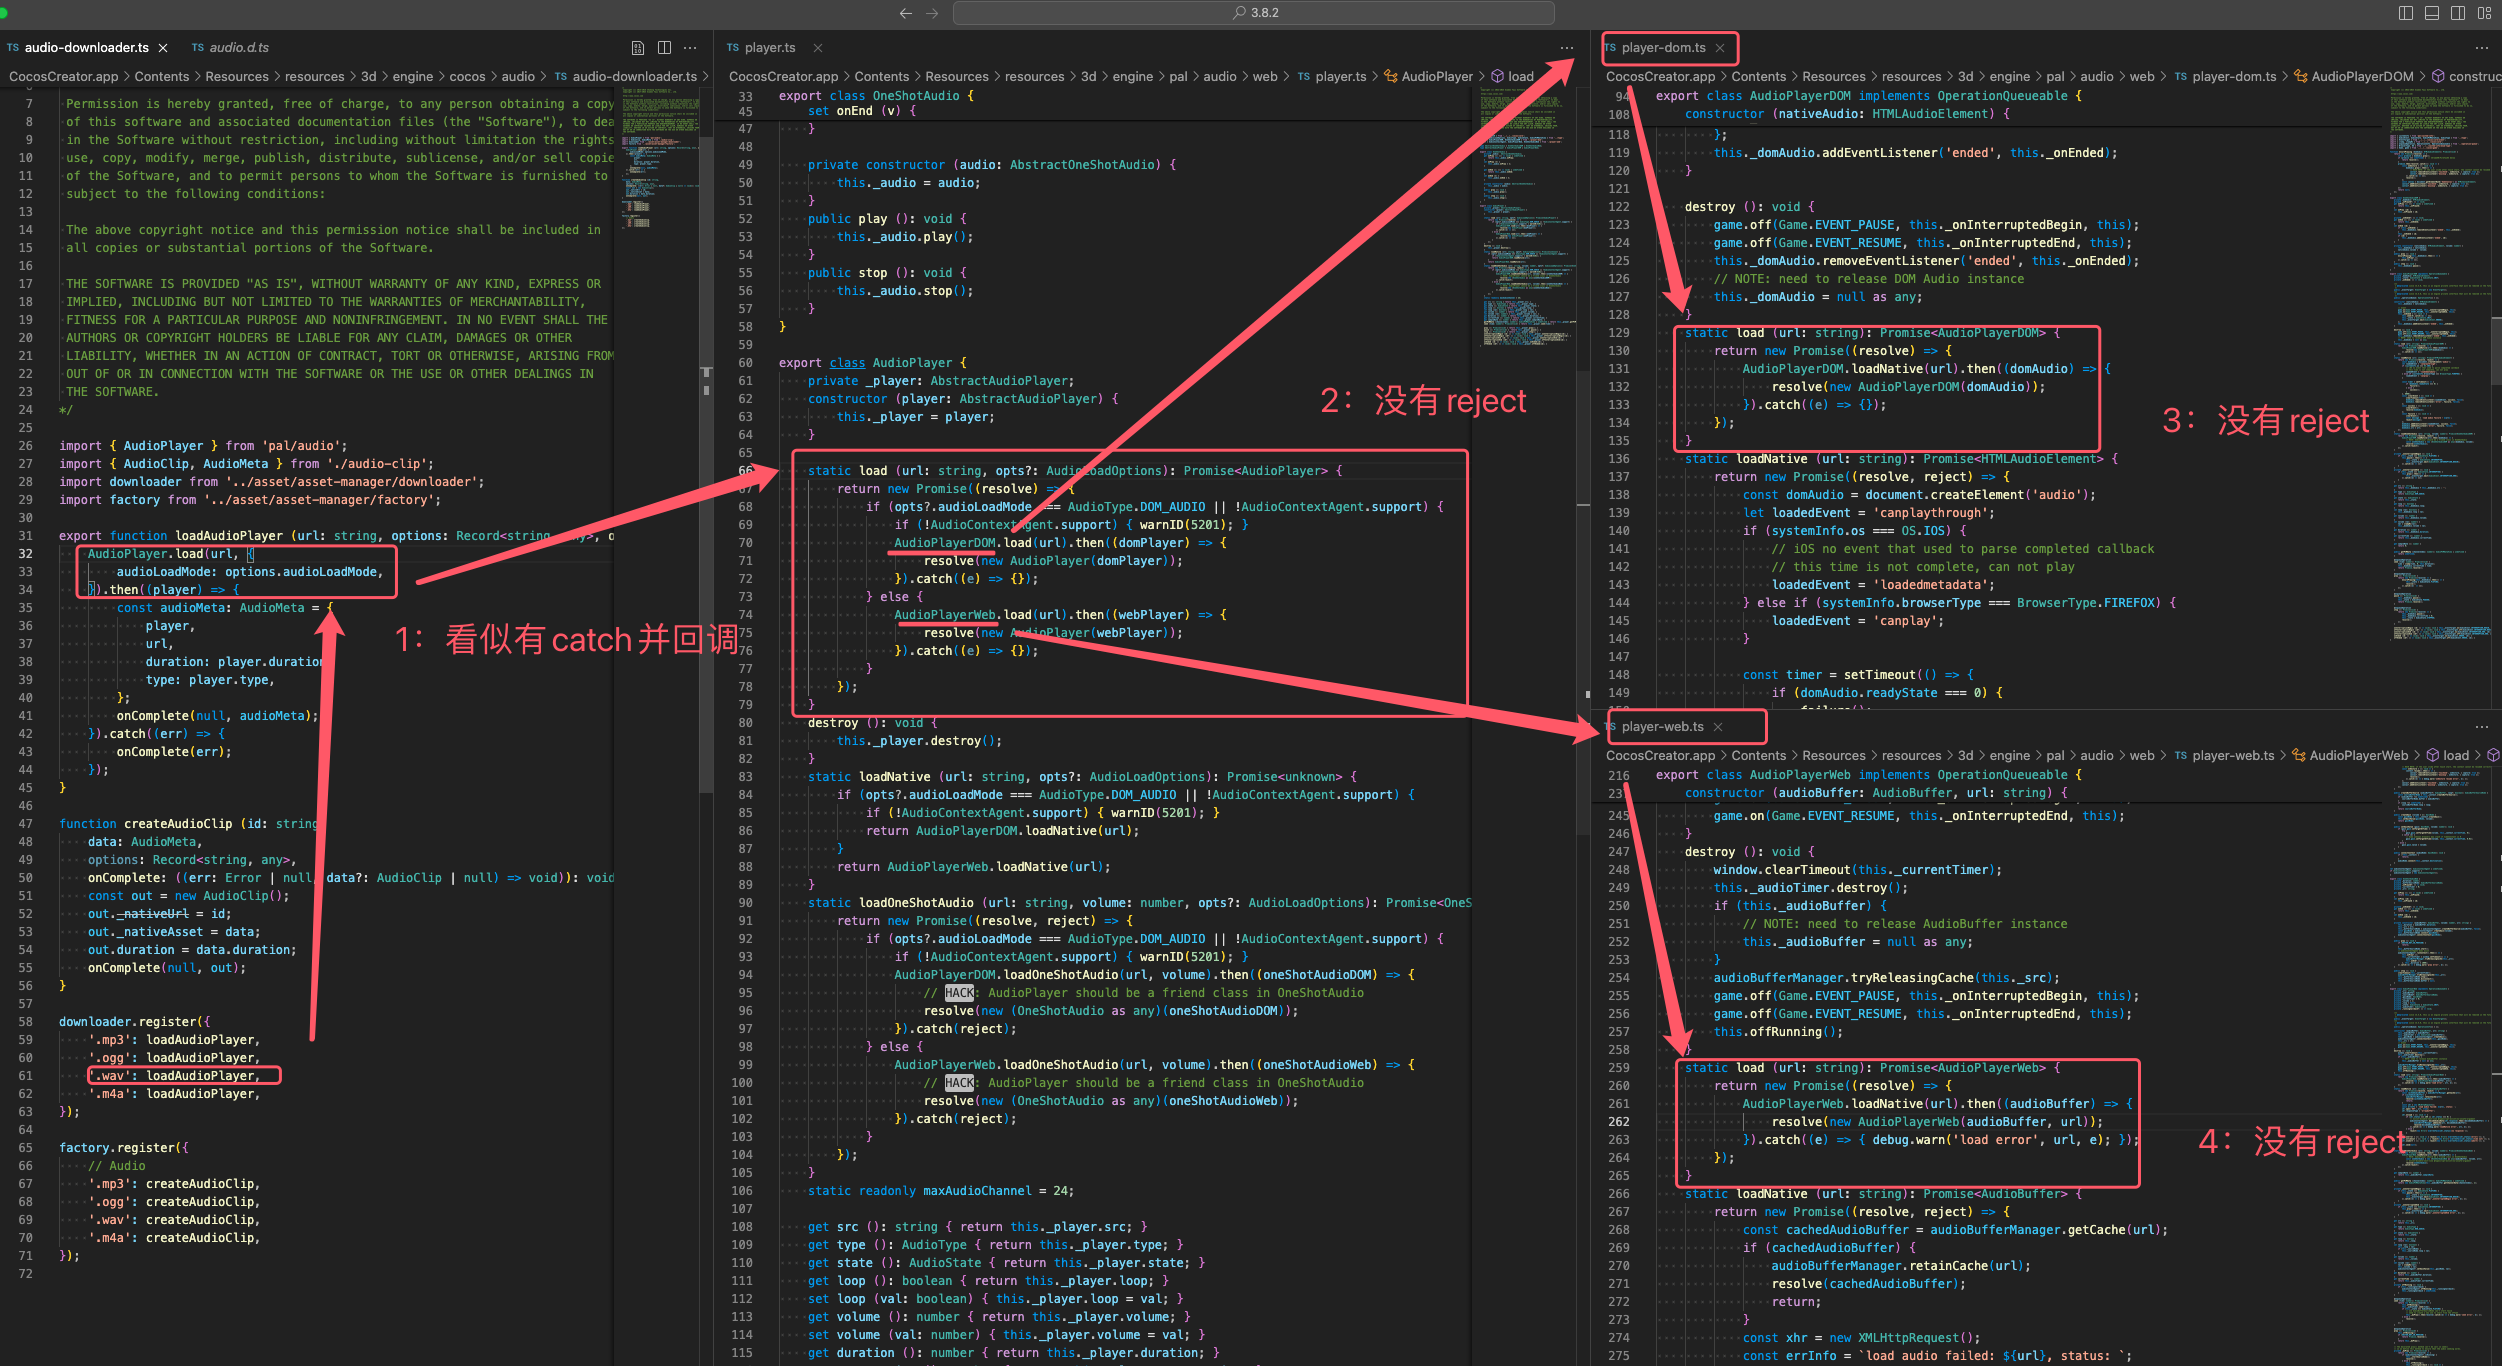Open more actions menu in player-web.ts group
Image resolution: width=2502 pixels, height=1366 pixels.
2481,727
